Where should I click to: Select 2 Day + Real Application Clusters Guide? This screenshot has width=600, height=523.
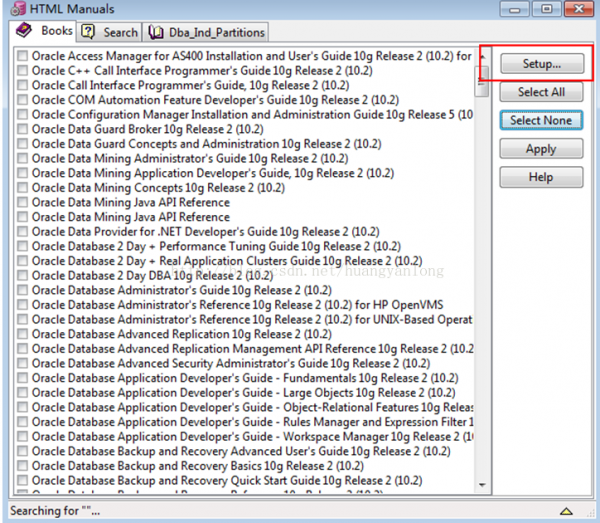[x=227, y=261]
